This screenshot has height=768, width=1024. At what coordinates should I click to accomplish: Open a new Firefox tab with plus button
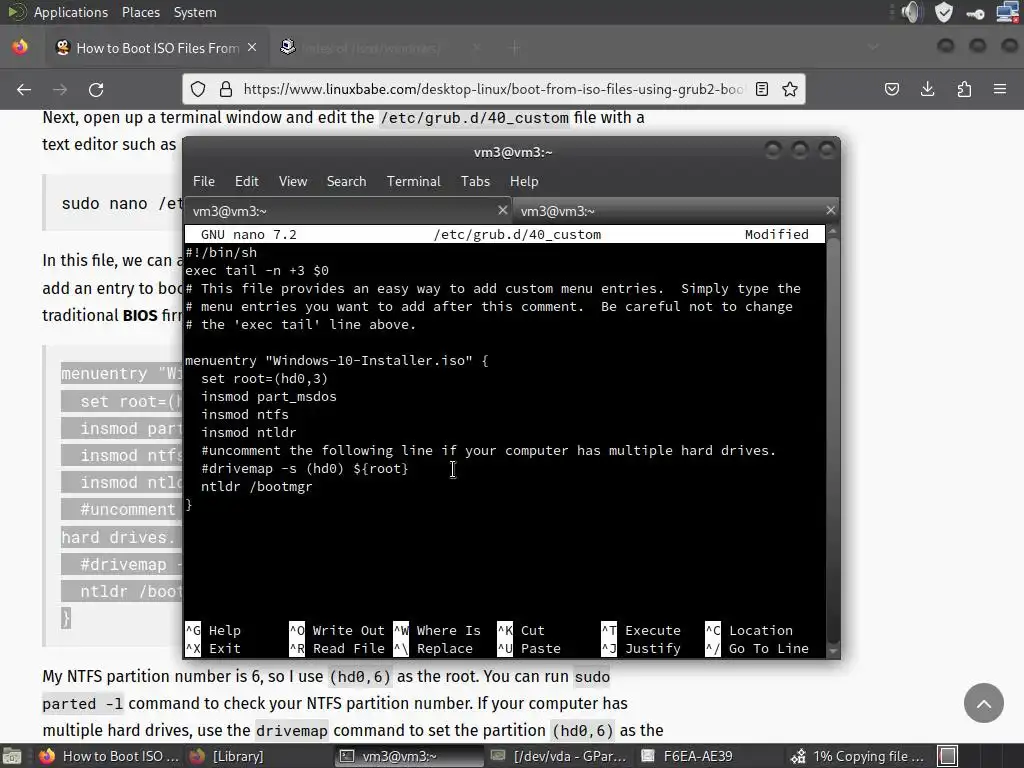515,48
